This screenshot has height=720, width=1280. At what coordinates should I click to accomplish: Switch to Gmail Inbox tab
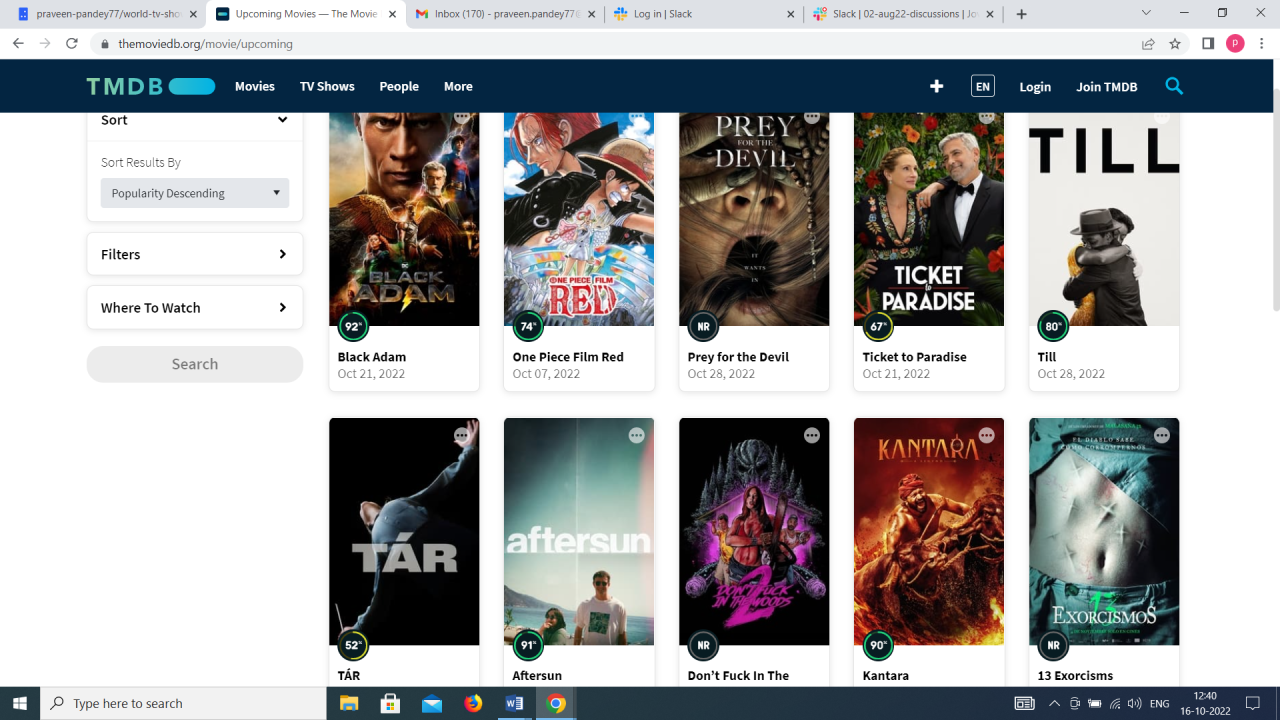coord(505,14)
